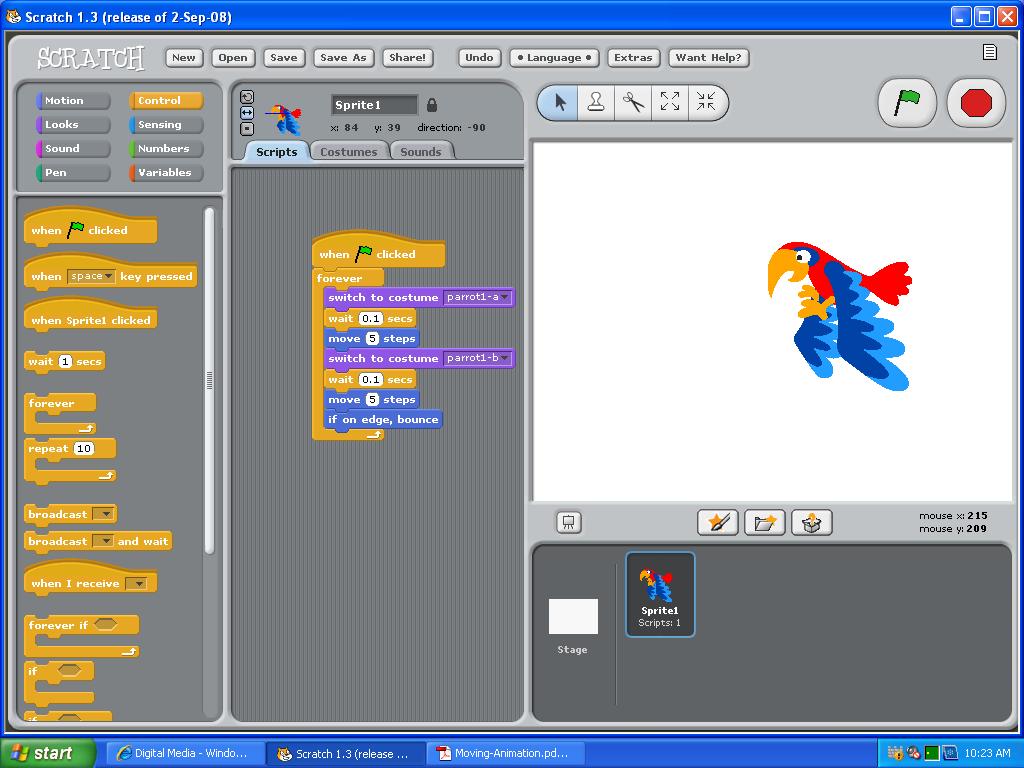Select the duplicate stamp tool
Screen dimensions: 1024x768
[x=597, y=102]
